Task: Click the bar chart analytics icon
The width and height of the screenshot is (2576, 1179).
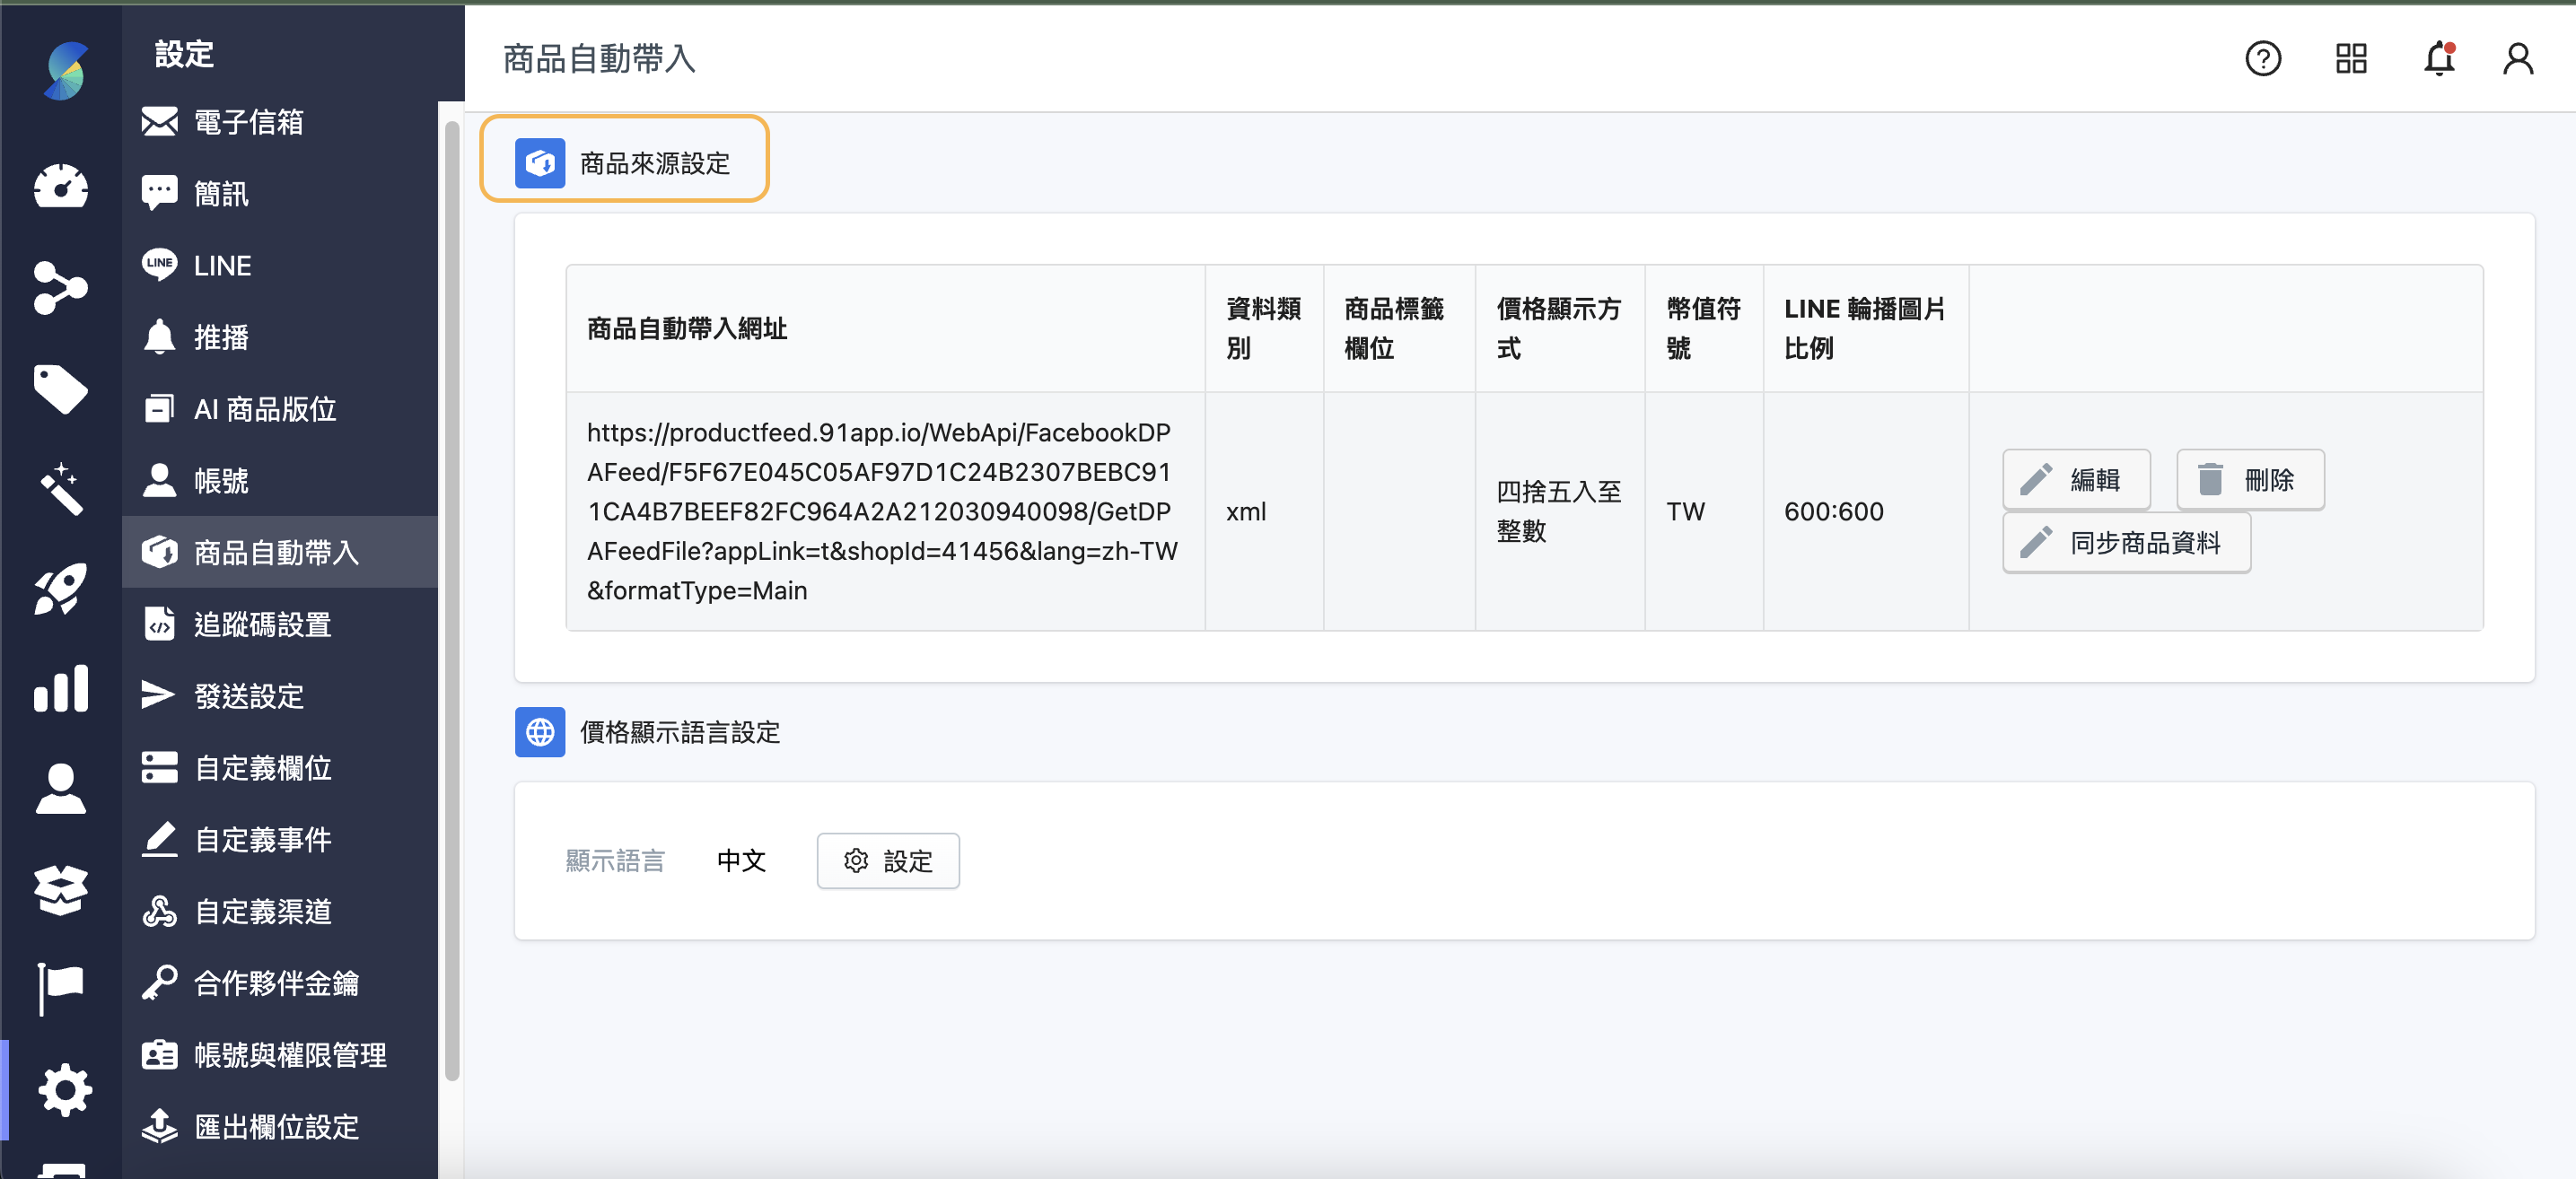Action: (x=61, y=689)
